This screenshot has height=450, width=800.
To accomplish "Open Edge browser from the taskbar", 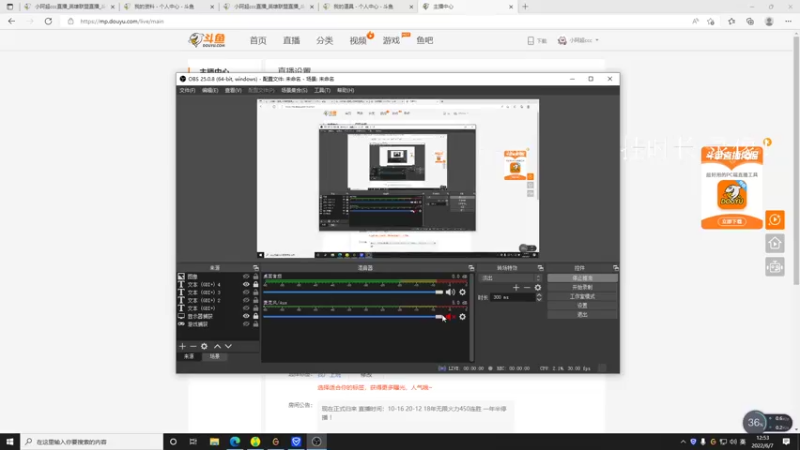I will (235, 442).
